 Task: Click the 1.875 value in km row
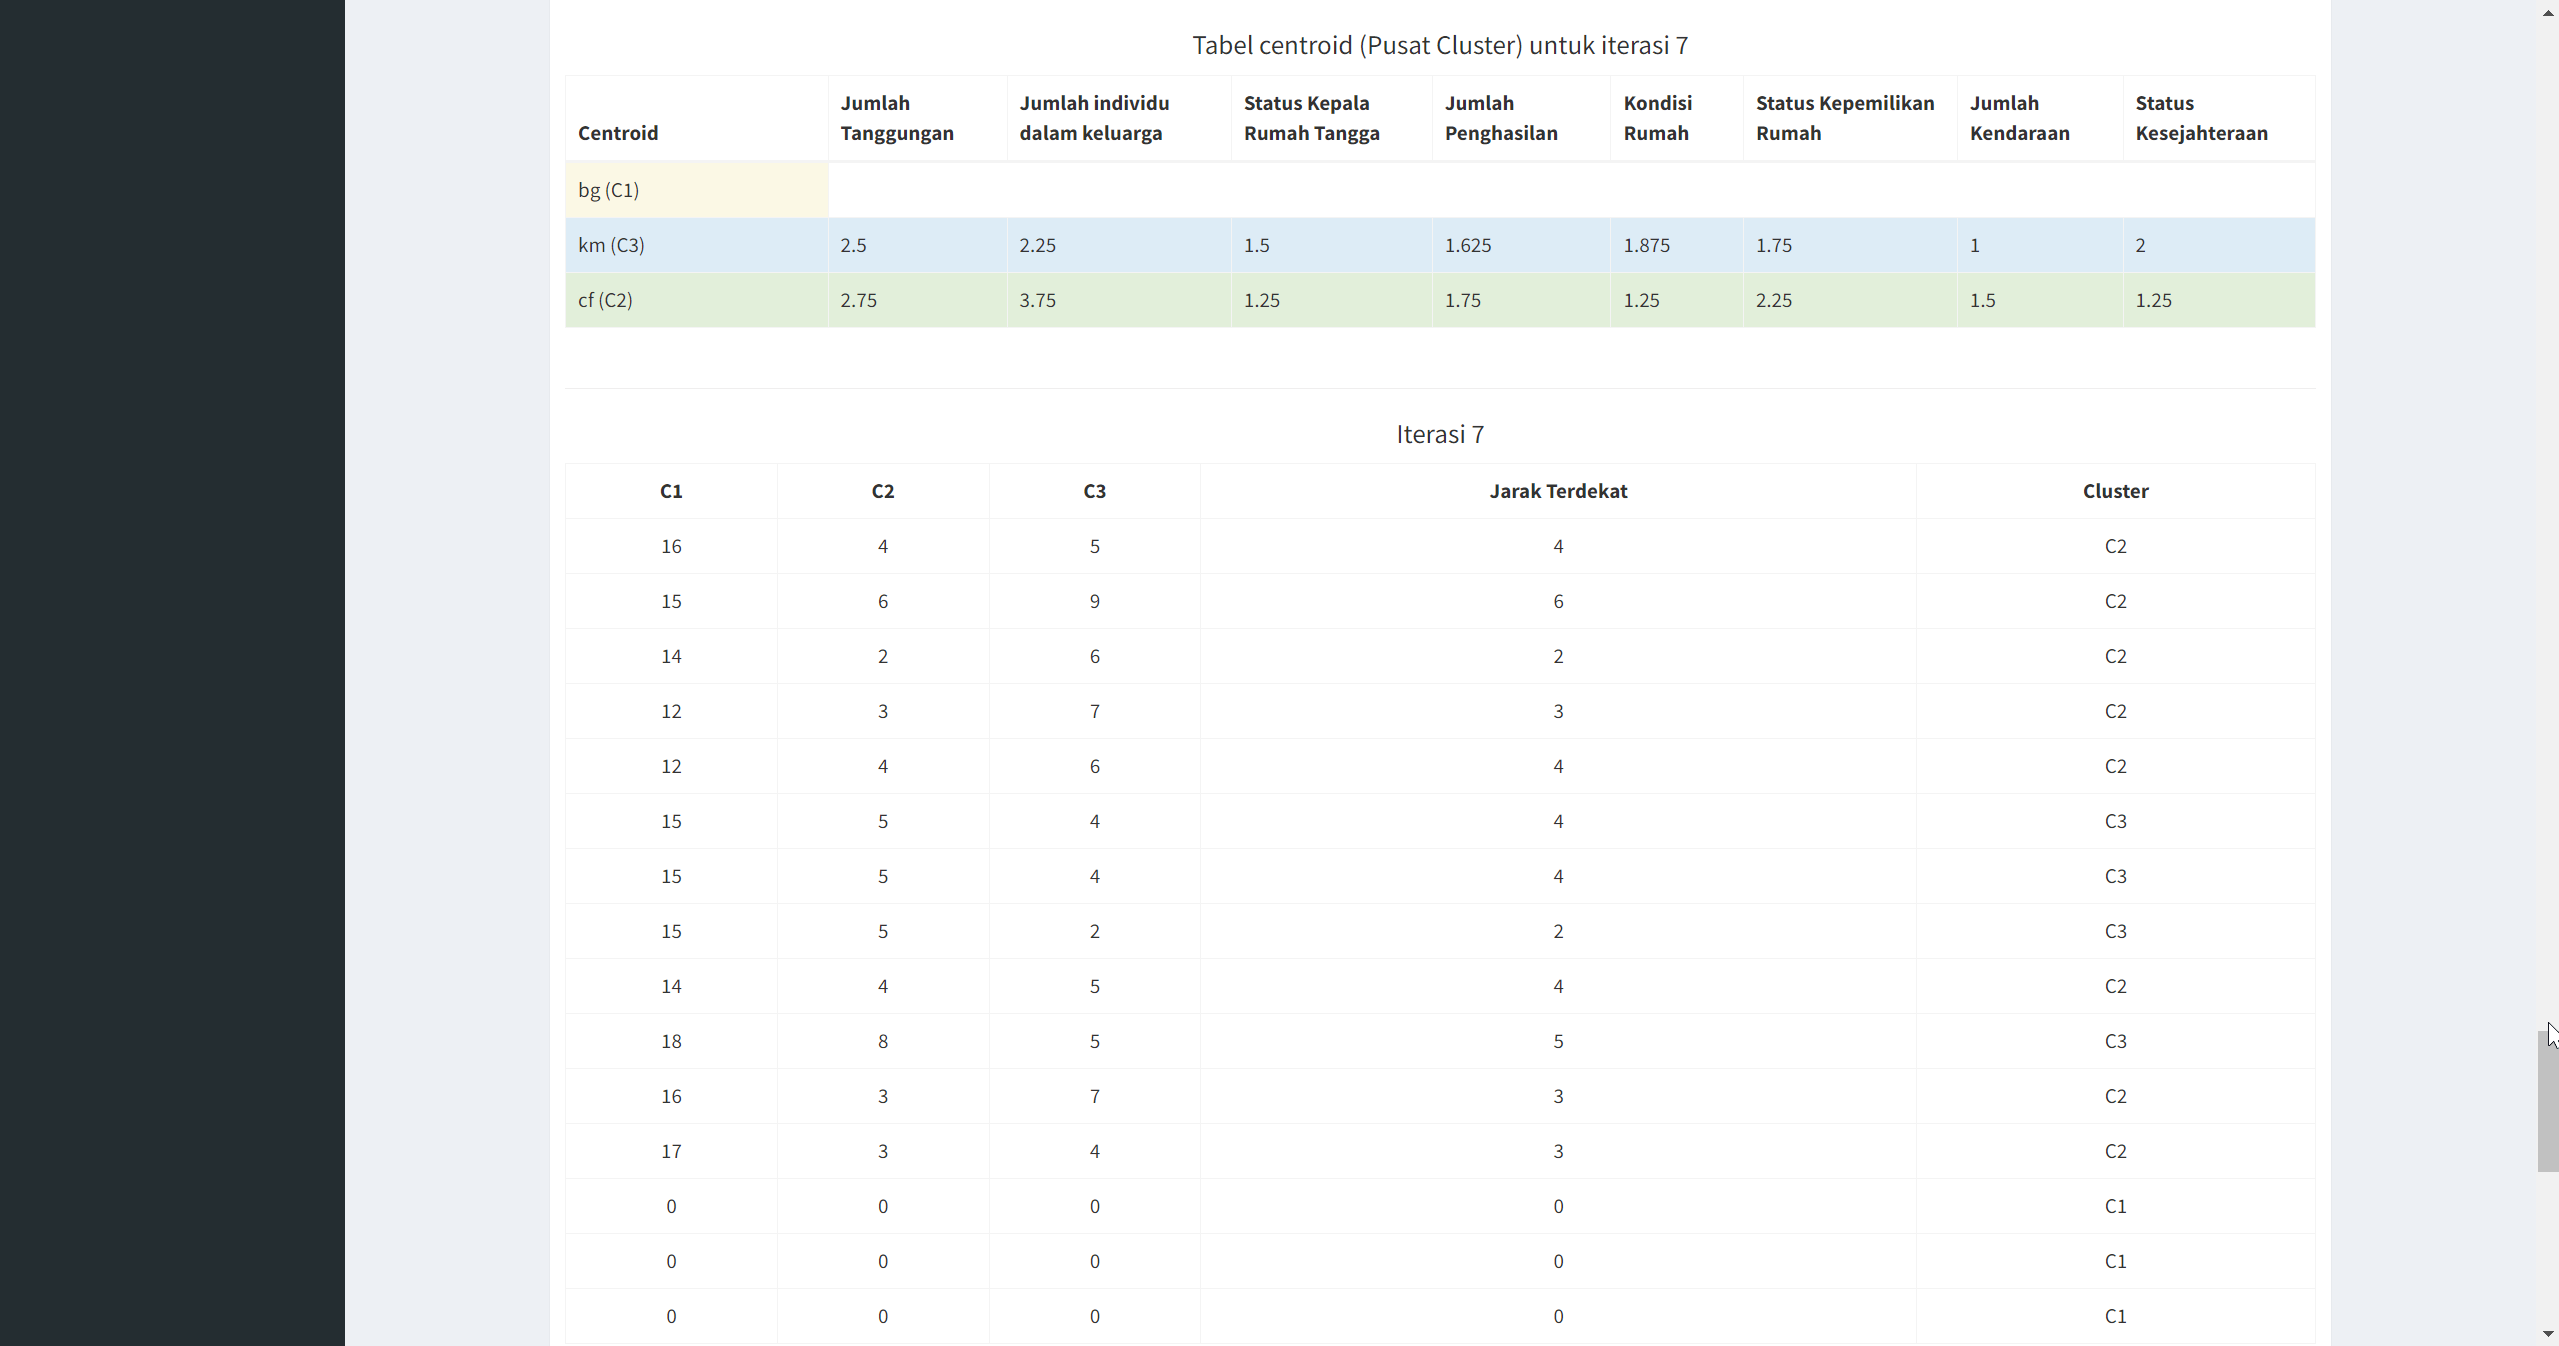(1646, 245)
